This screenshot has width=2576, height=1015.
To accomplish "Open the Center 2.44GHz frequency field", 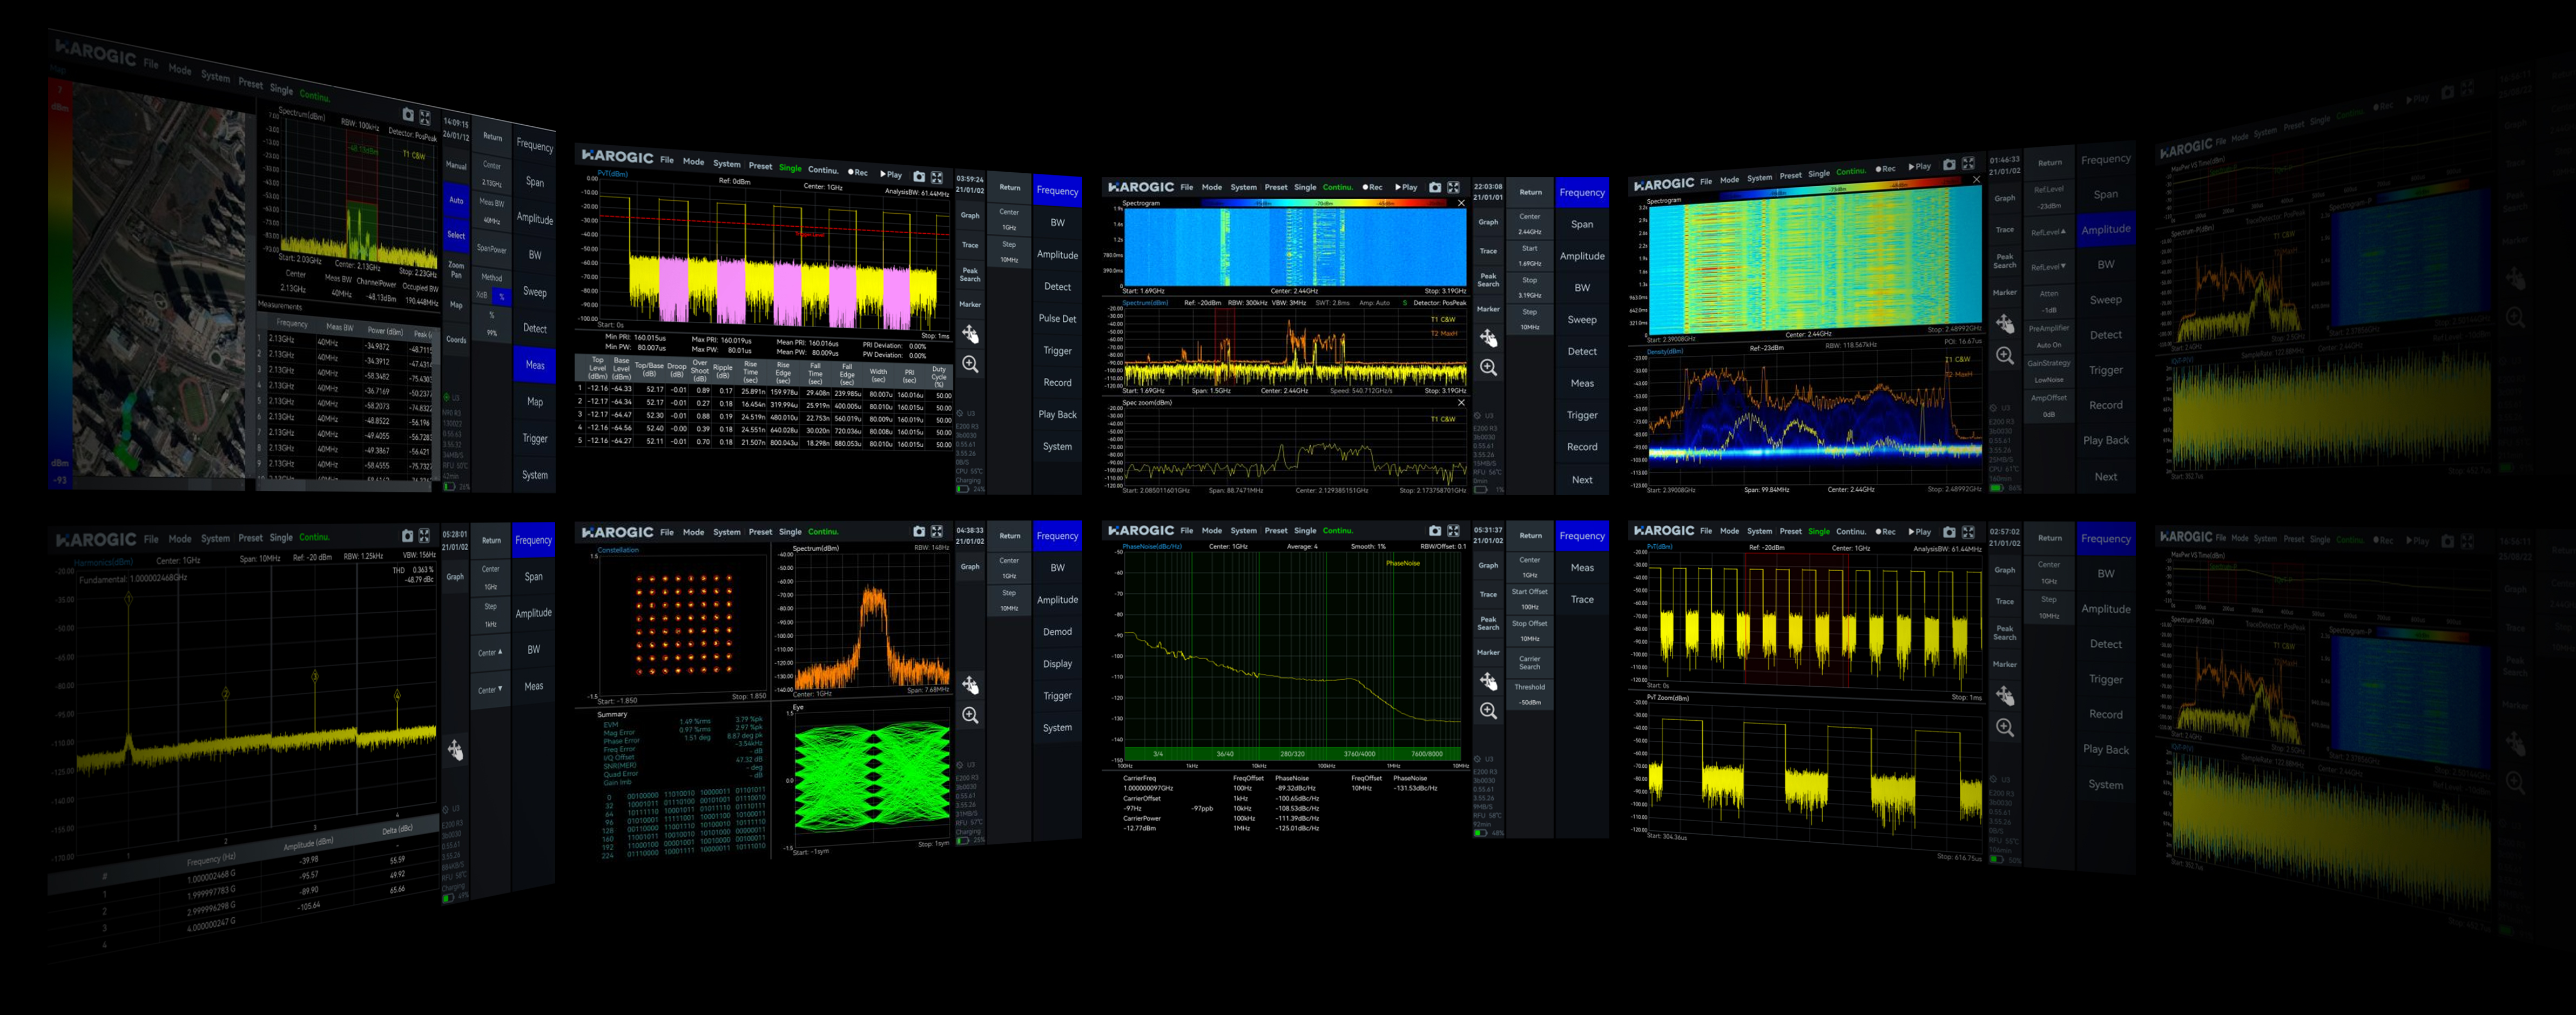I will coord(1530,224).
